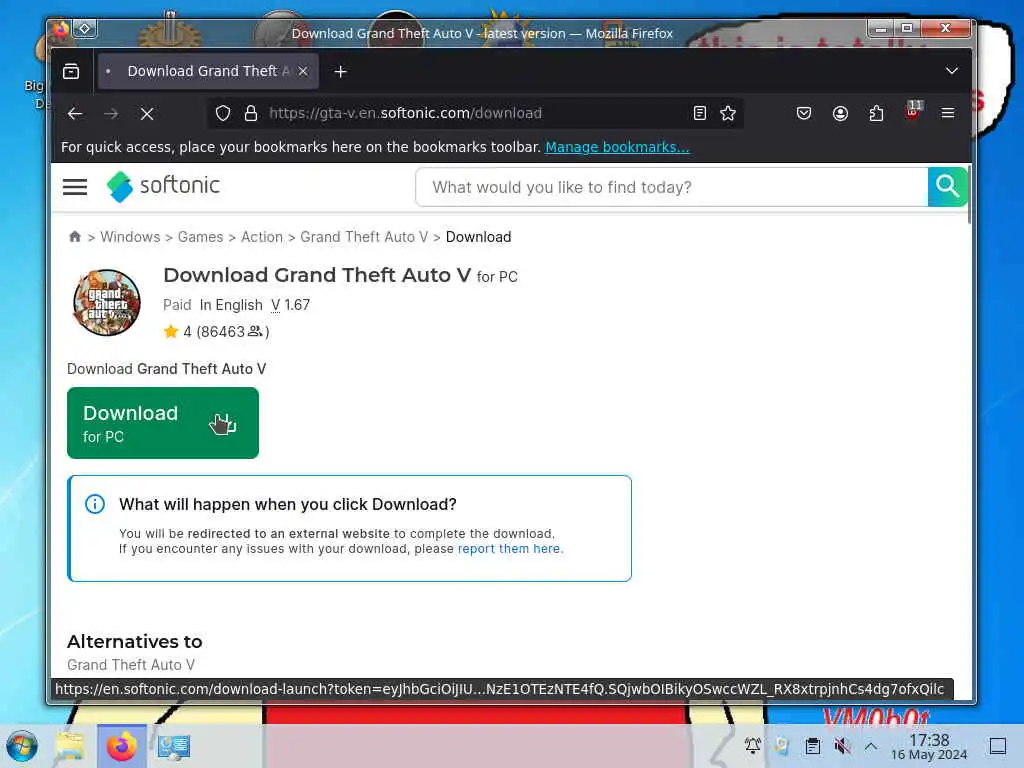Open Softonic site hamburger menu
This screenshot has width=1024, height=768.
tap(75, 187)
